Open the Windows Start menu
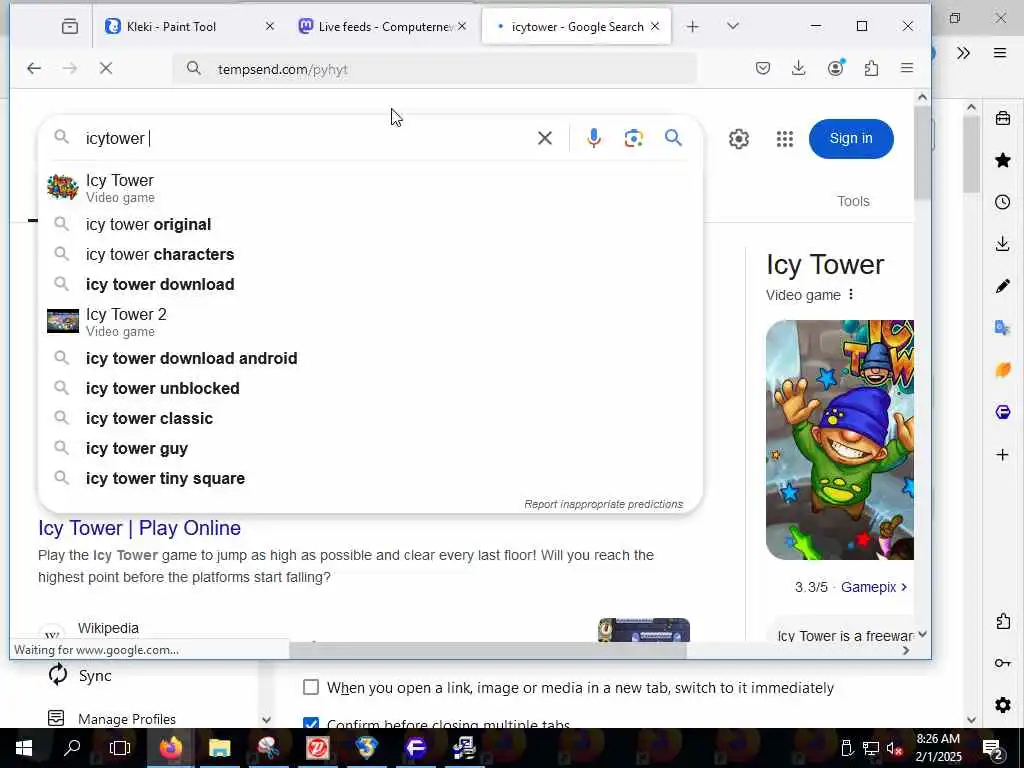 coord(24,748)
